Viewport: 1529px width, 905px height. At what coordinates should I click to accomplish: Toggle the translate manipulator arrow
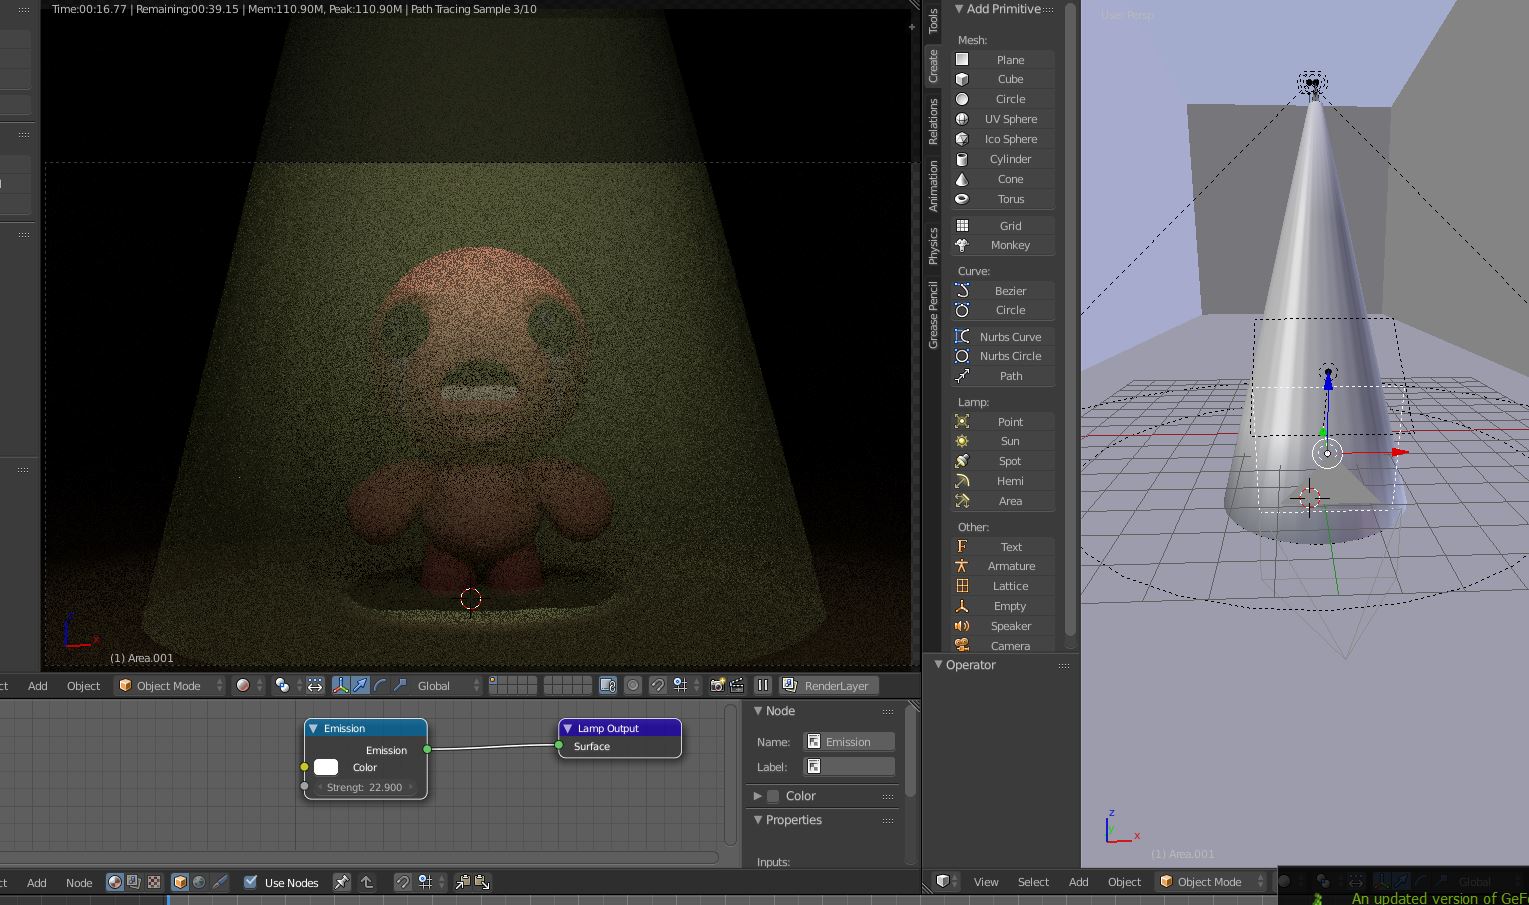pos(360,685)
